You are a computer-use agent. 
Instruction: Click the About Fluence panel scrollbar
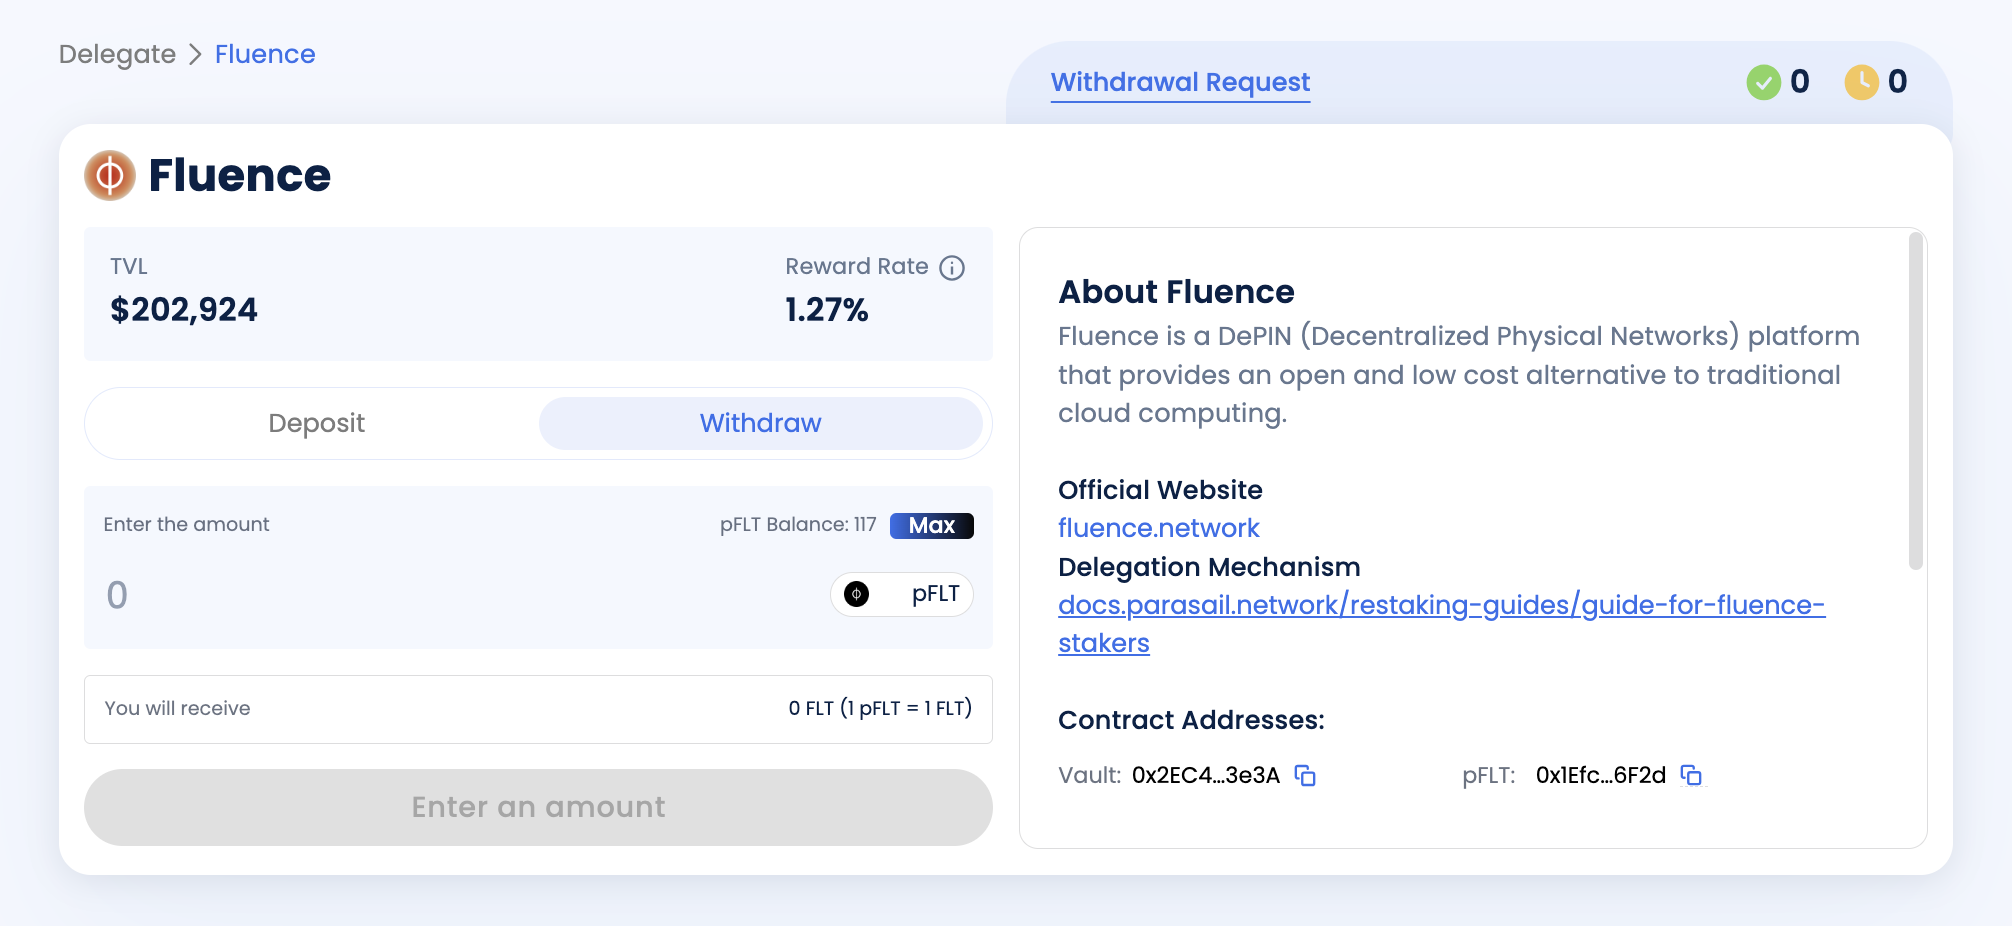(1916, 401)
